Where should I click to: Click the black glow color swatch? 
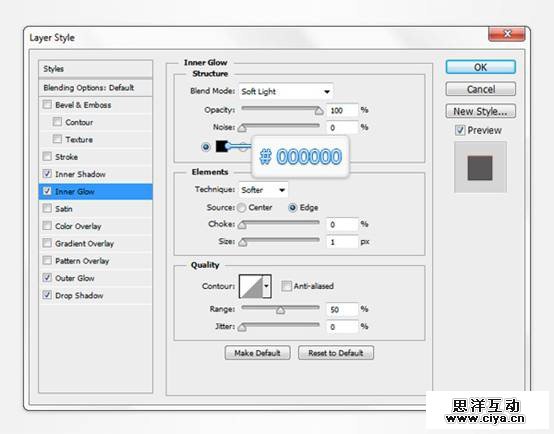tap(222, 146)
